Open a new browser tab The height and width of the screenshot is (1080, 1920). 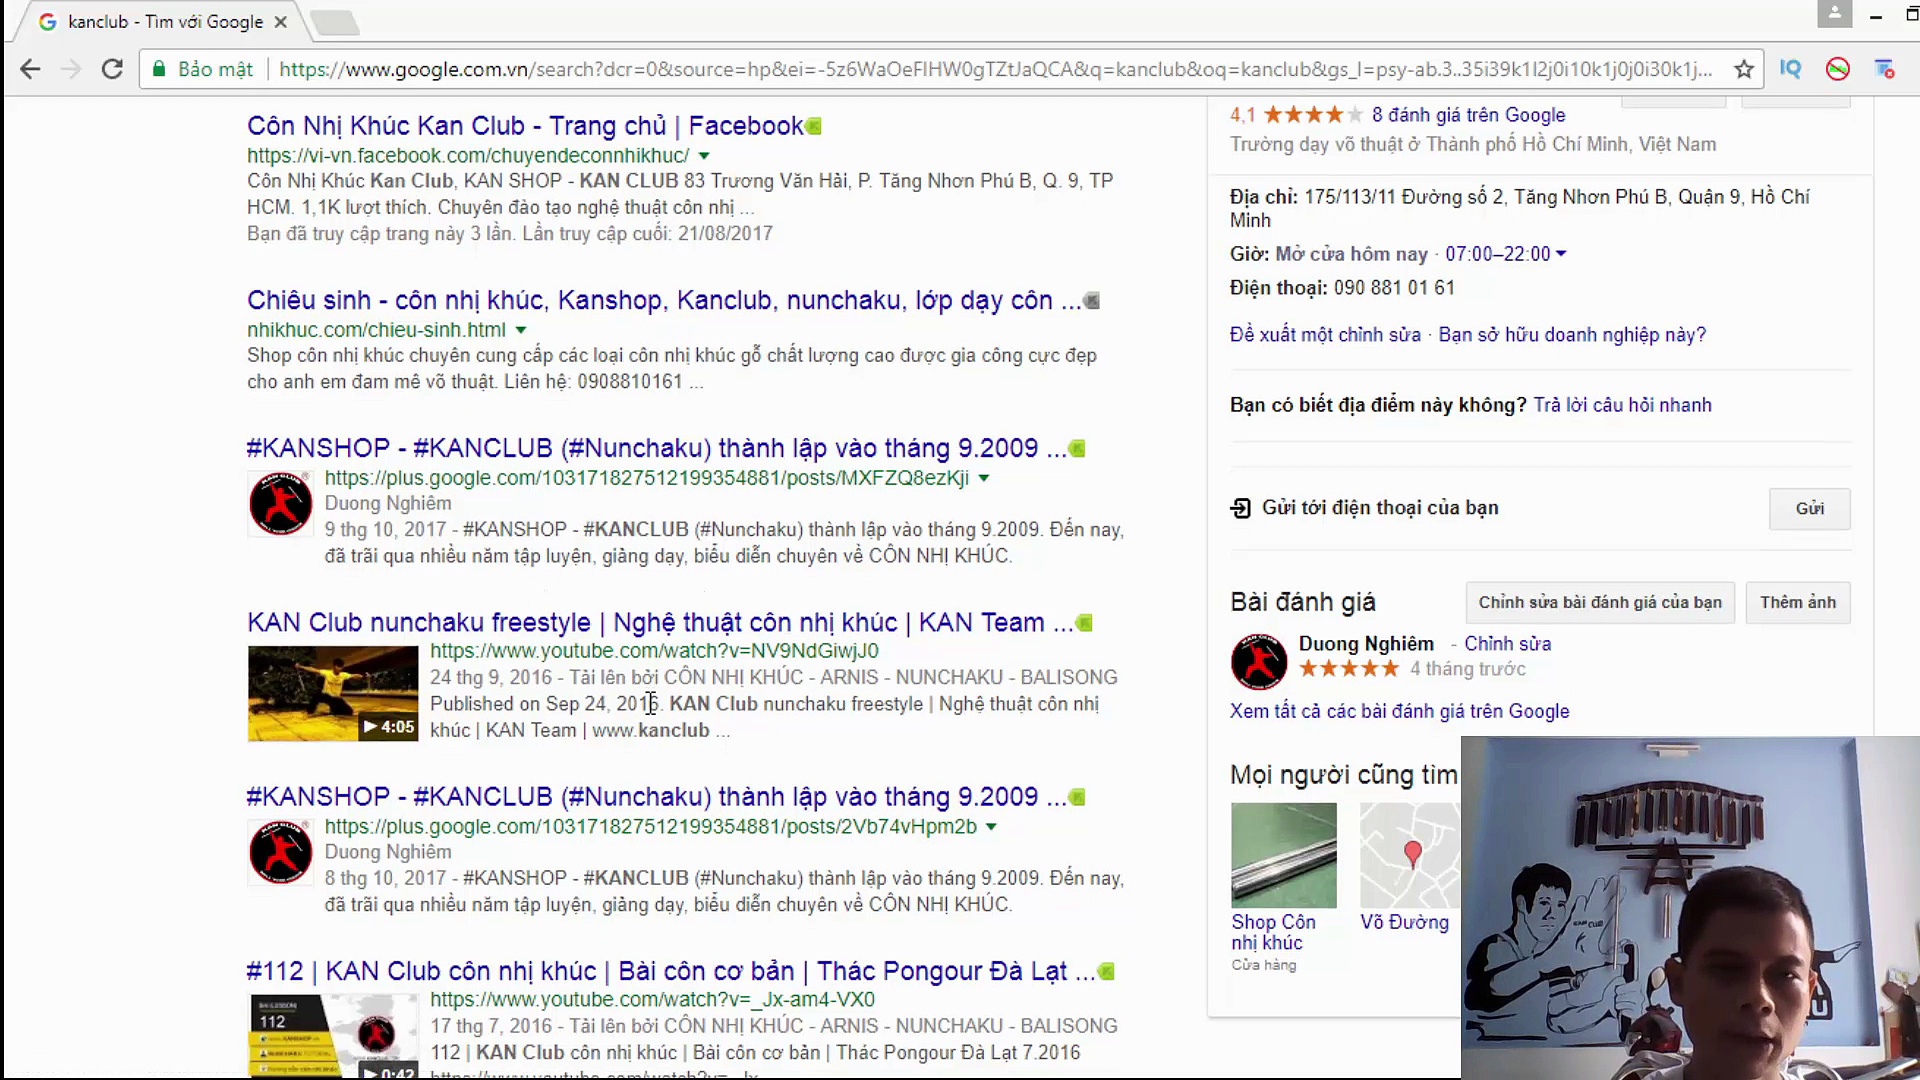point(335,22)
